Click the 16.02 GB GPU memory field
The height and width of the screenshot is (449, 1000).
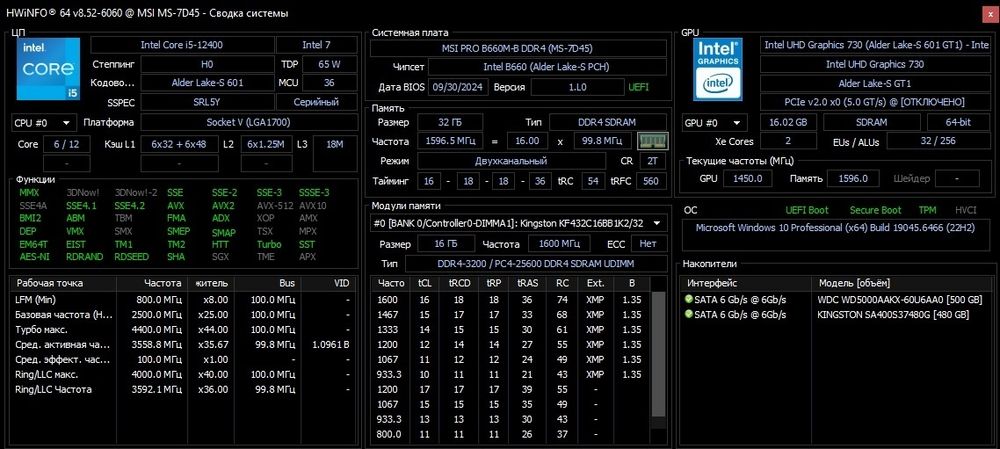click(789, 122)
